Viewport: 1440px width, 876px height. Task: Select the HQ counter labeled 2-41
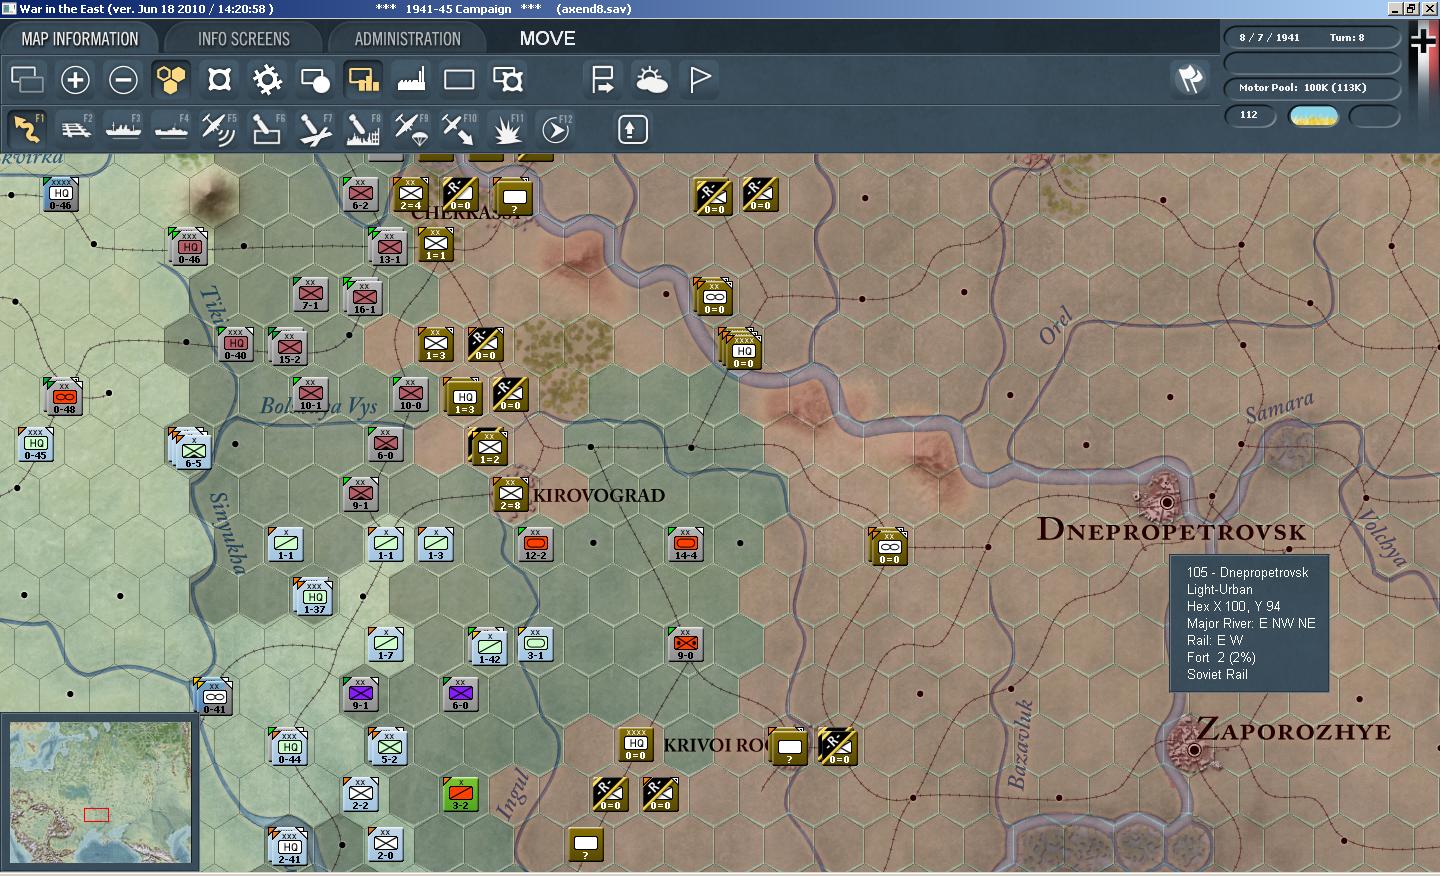[x=289, y=848]
